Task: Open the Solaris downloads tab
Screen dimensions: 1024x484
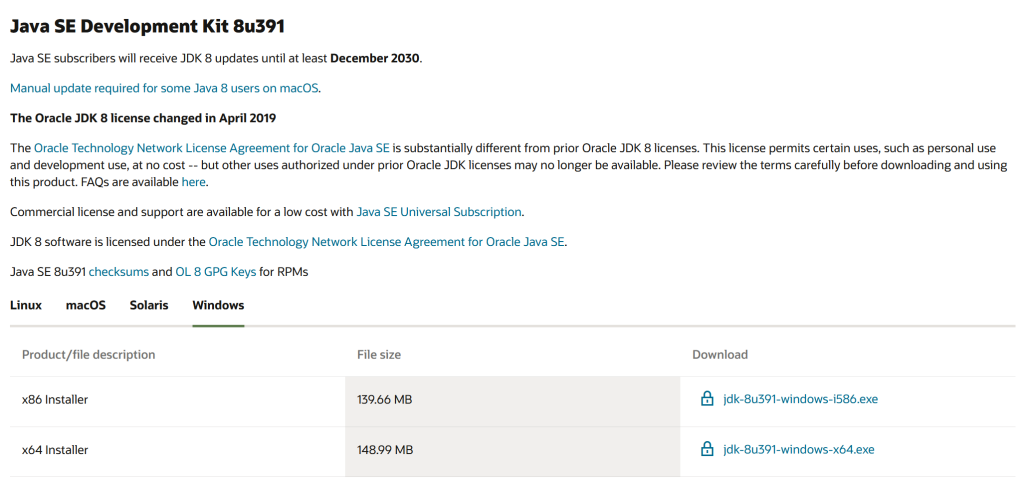Action: point(149,305)
